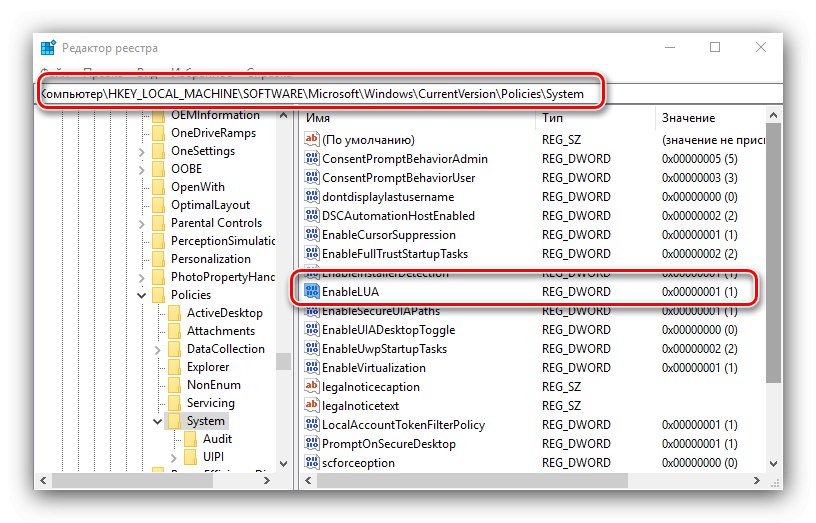Expand the PhotoPropertyHandler node
816x523 pixels.
142,278
